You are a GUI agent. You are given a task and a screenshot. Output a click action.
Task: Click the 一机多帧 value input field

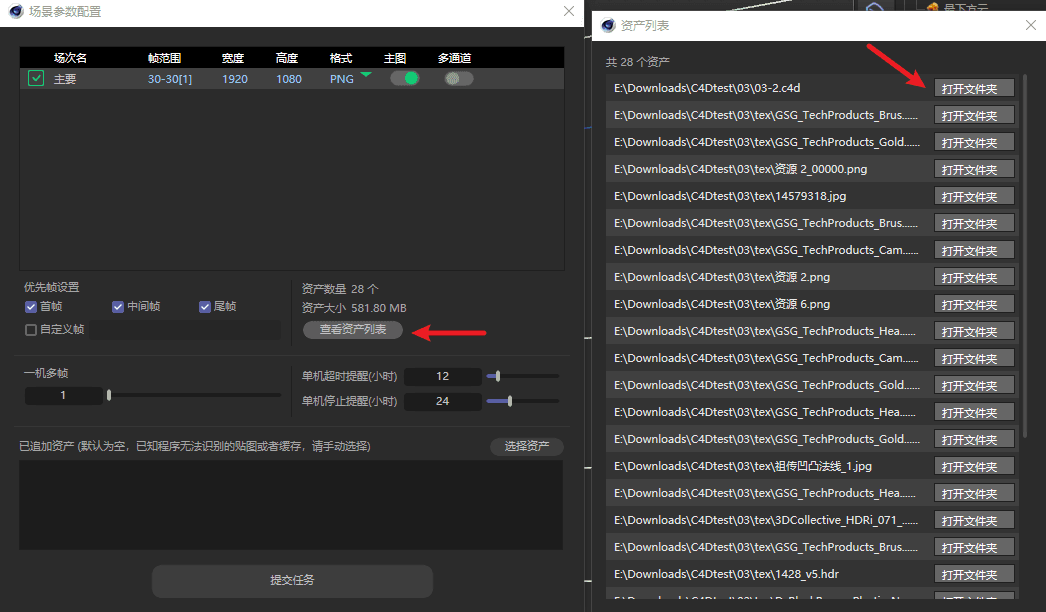point(63,396)
